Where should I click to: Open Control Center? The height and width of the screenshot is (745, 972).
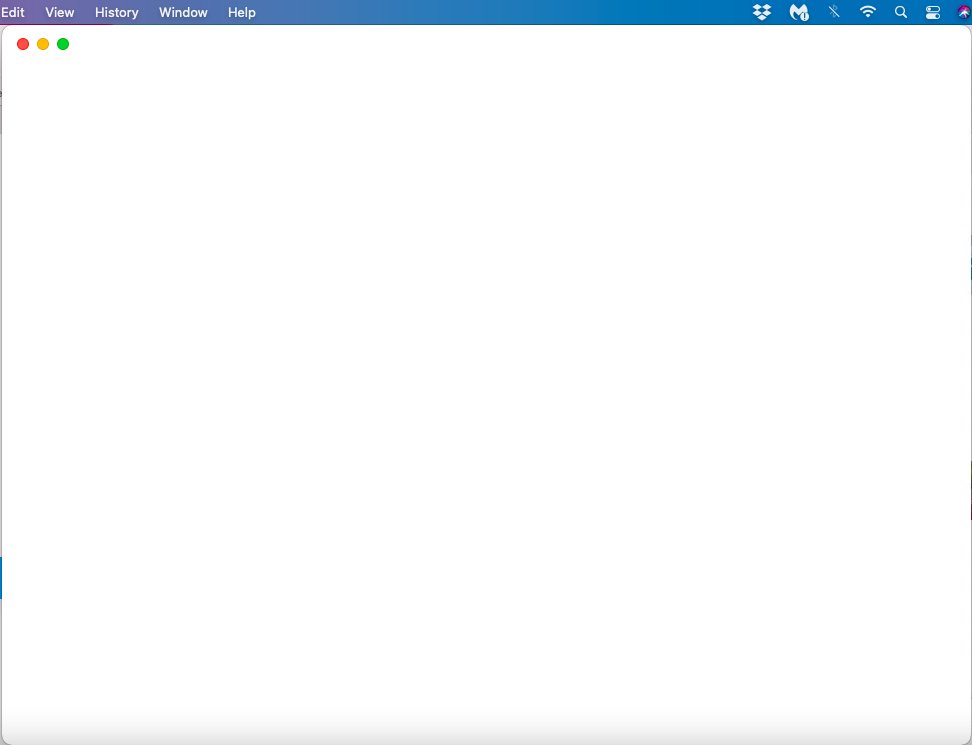pyautogui.click(x=933, y=12)
